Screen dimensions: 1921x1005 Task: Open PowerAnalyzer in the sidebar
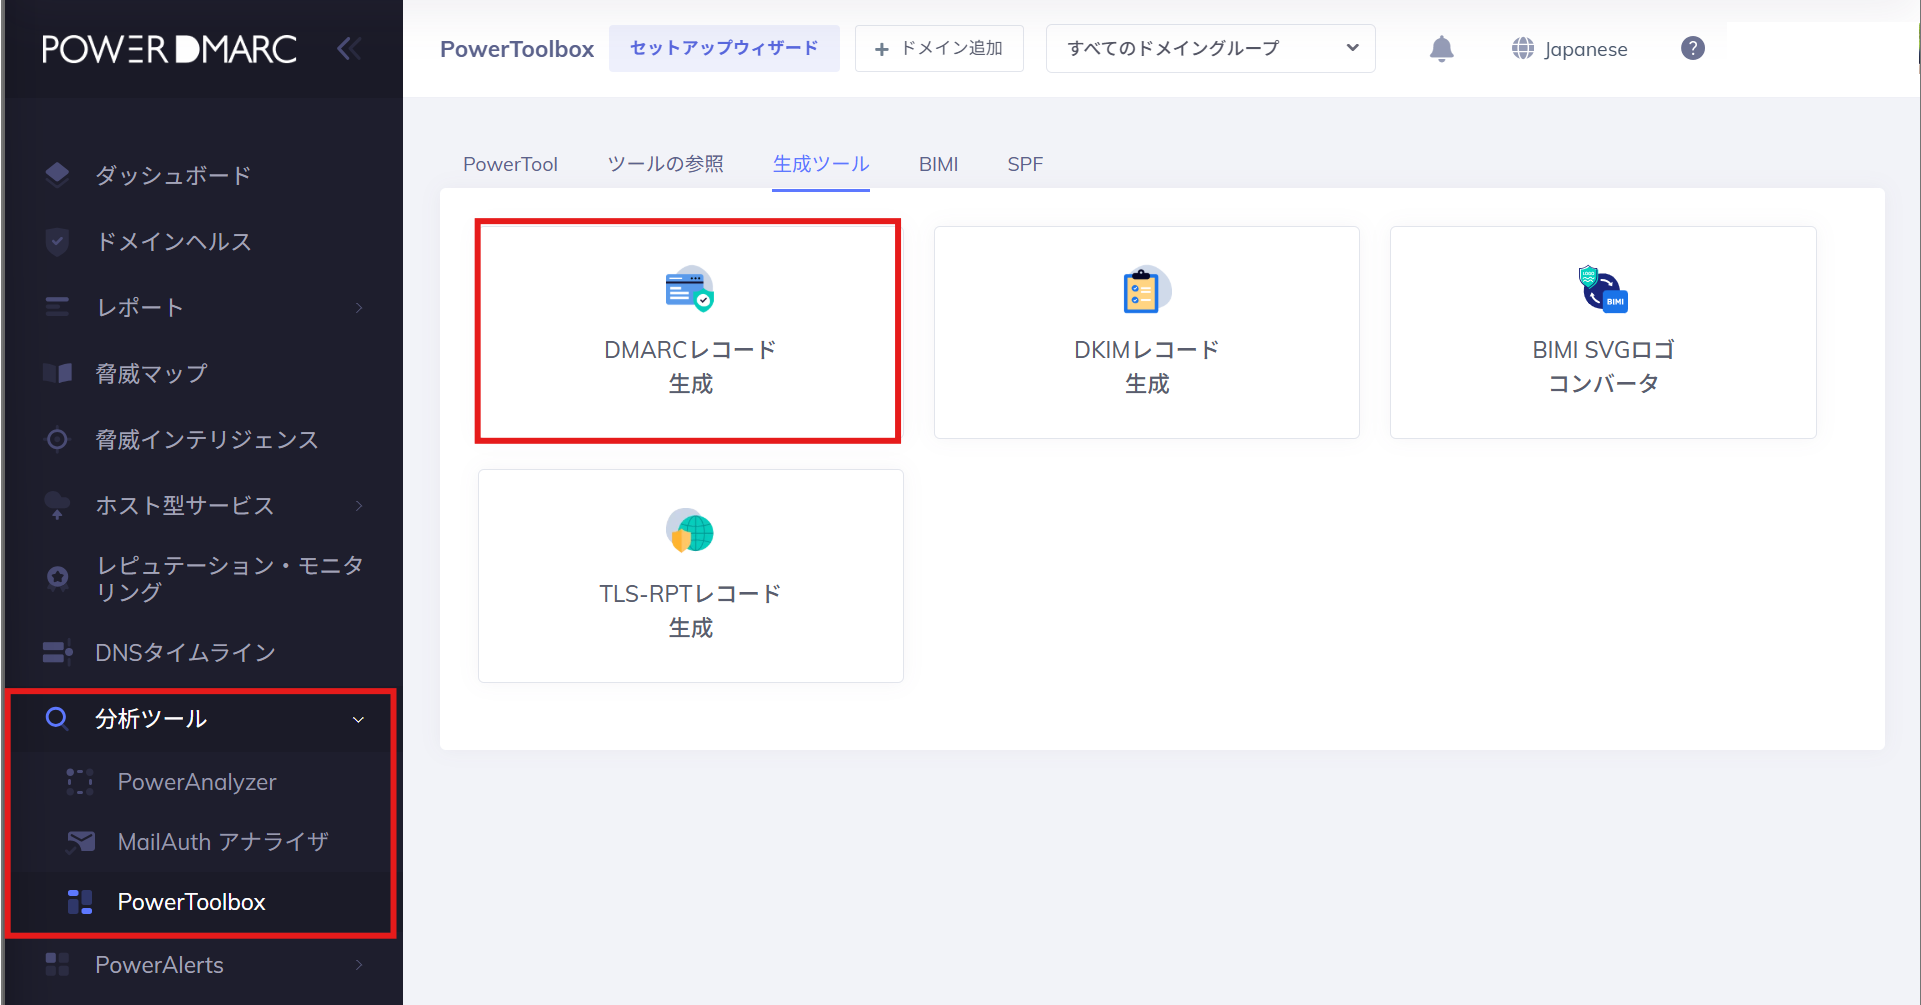tap(197, 782)
